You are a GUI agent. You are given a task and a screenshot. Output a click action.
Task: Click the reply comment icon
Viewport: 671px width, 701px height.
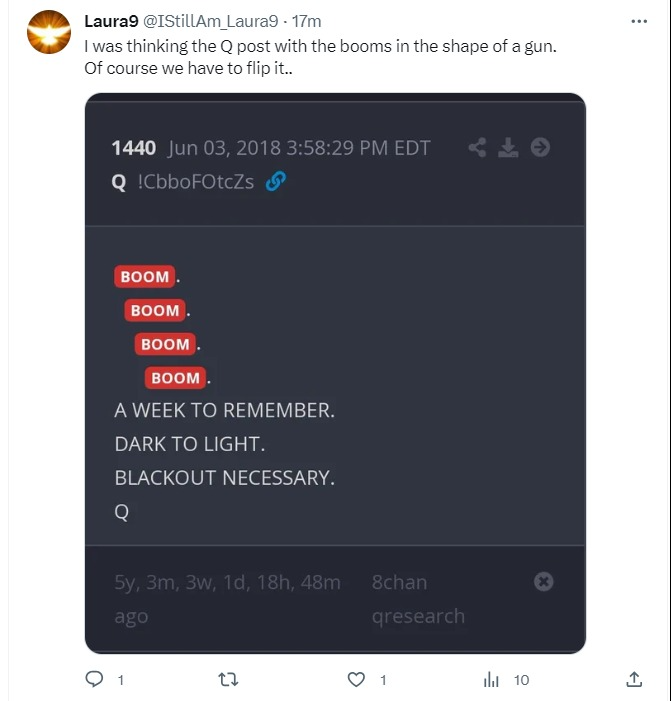pos(95,680)
